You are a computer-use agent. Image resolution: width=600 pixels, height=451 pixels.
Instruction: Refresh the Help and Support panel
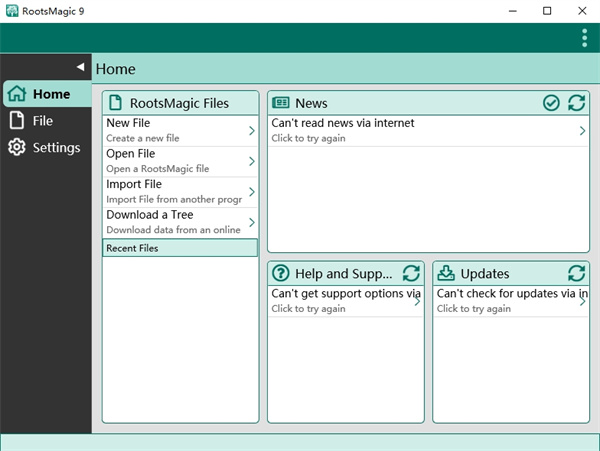pos(410,273)
